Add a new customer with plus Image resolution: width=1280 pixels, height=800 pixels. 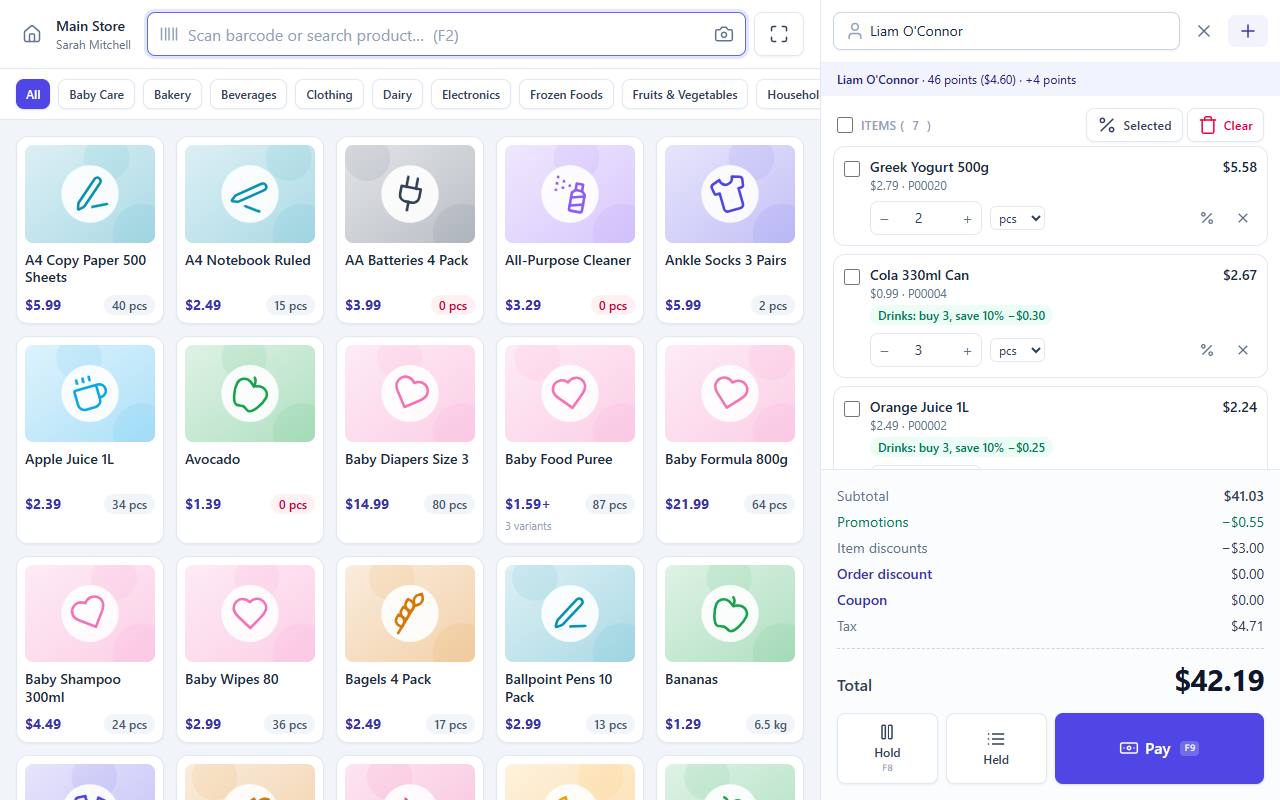[x=1248, y=31]
